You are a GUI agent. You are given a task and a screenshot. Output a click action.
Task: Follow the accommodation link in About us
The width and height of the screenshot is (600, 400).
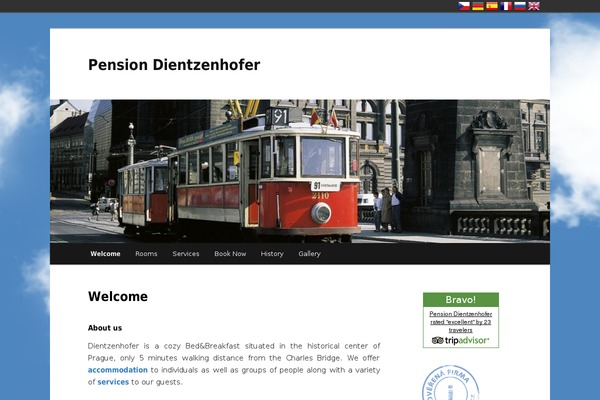[117, 370]
